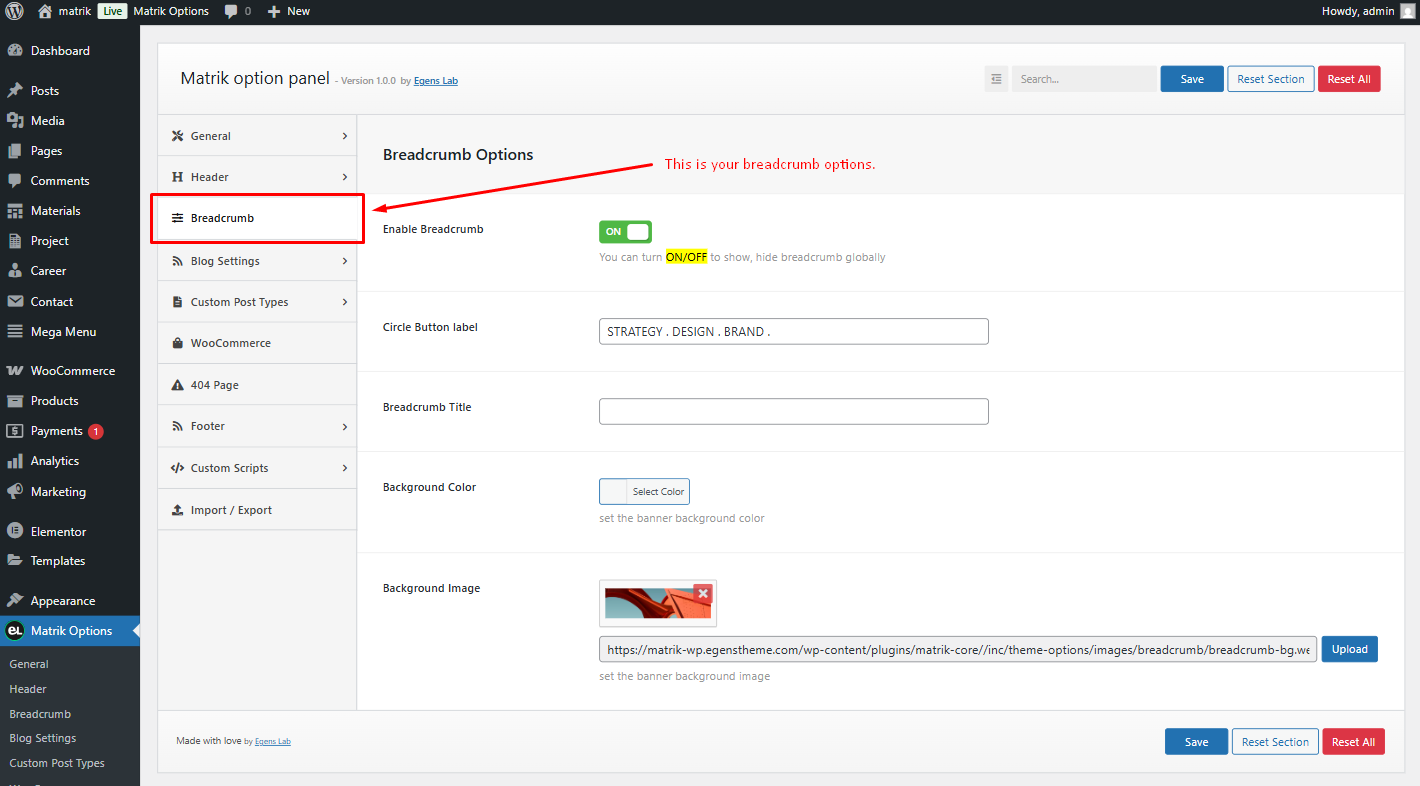Open the Egens Lab link in header
Screen dimensions: 1420x786
coord(436,81)
